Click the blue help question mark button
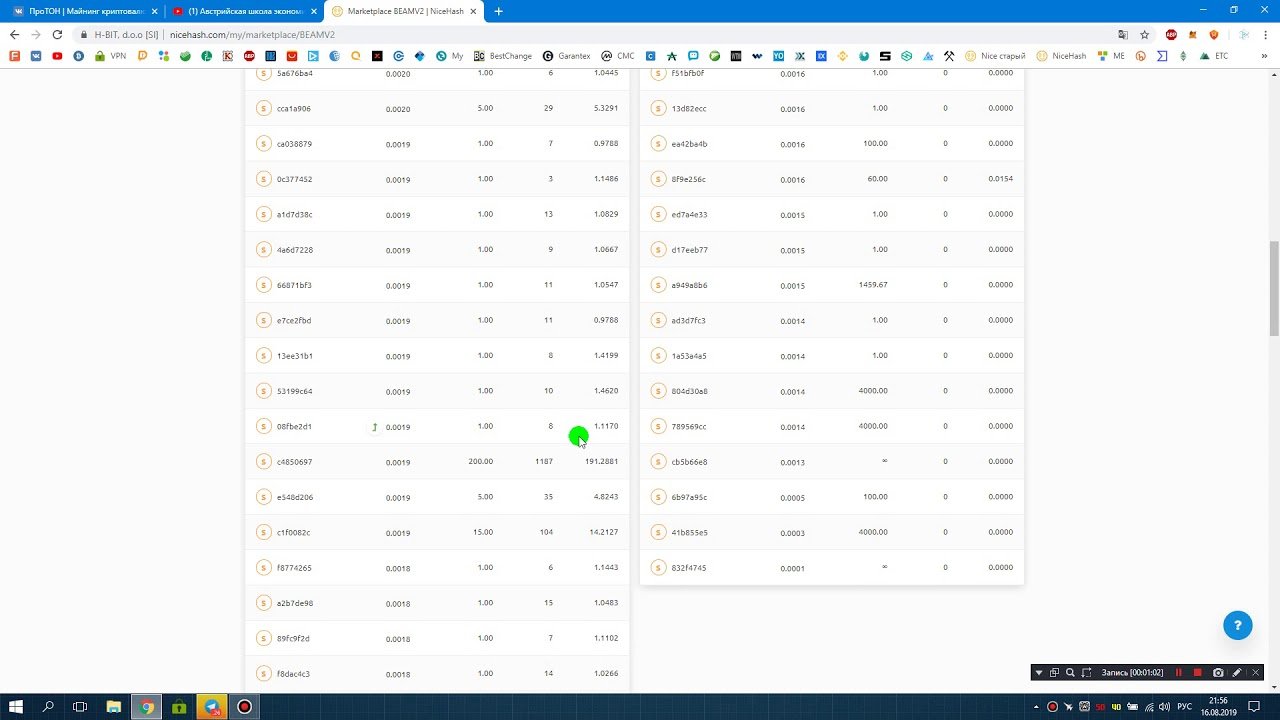This screenshot has height=720, width=1280. pos(1238,625)
